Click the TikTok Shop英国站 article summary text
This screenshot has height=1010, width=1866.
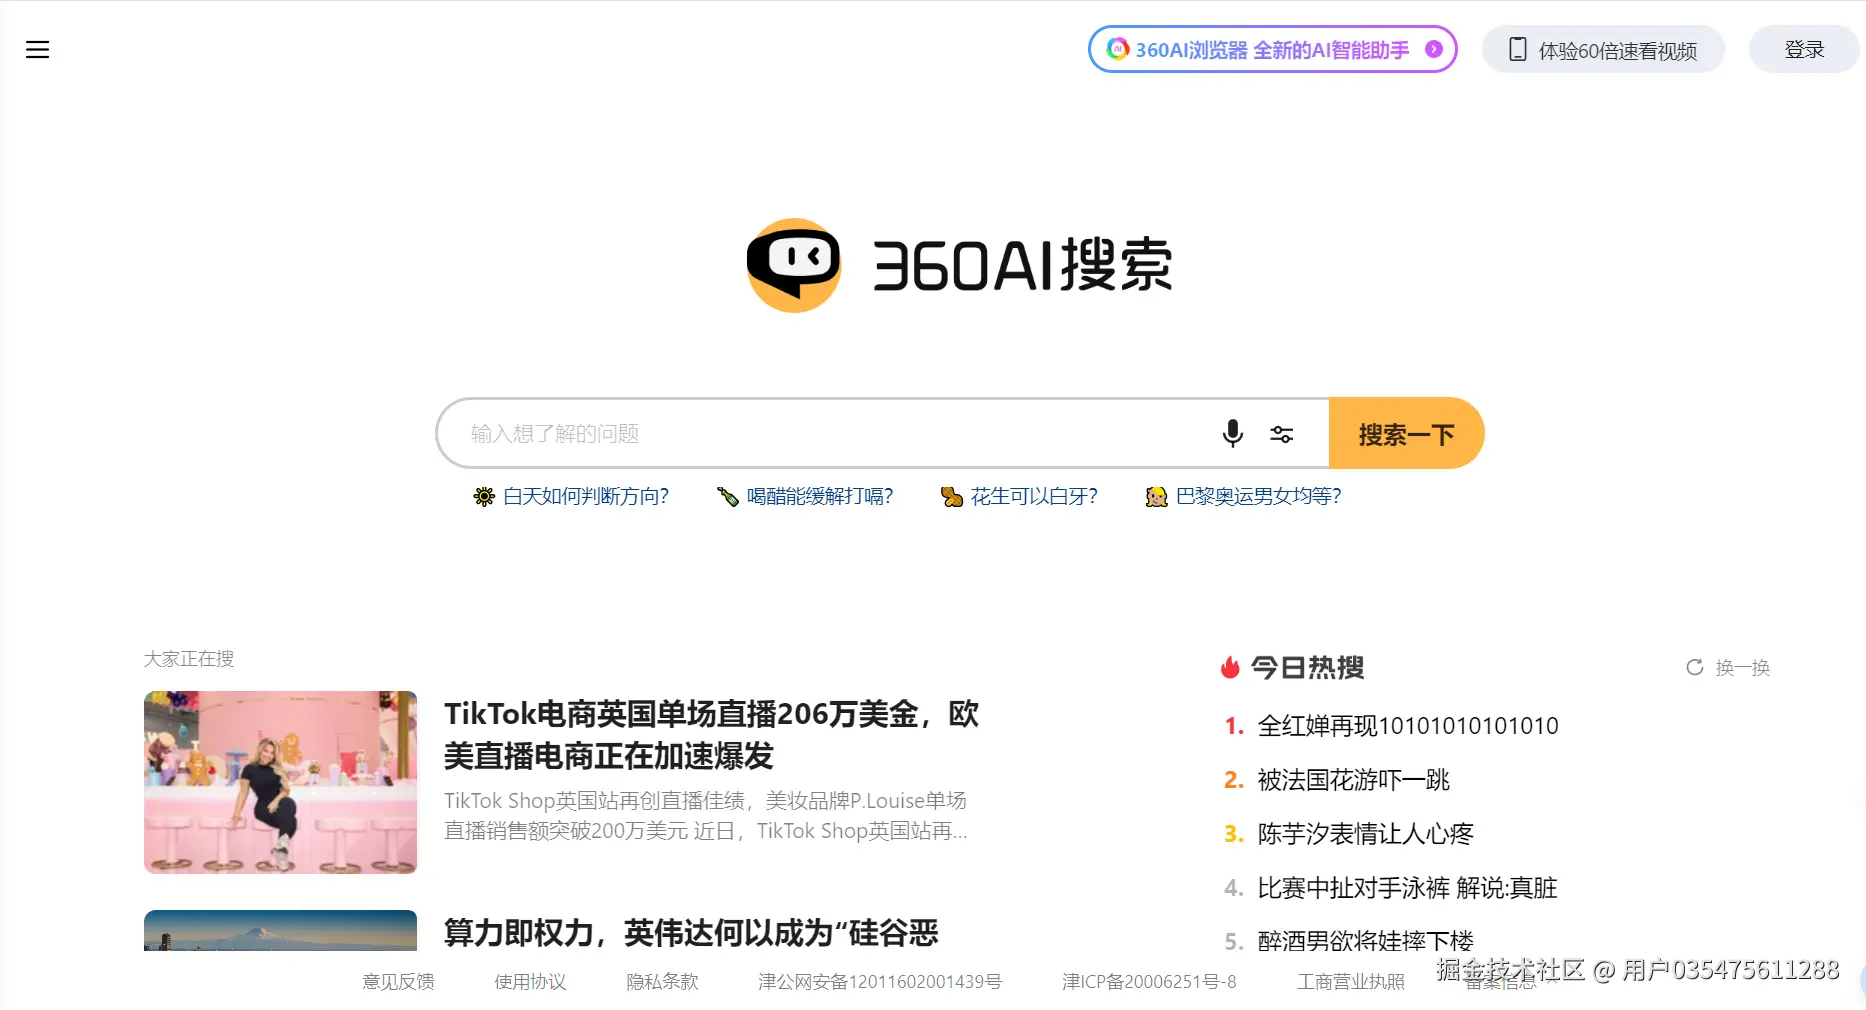(706, 816)
